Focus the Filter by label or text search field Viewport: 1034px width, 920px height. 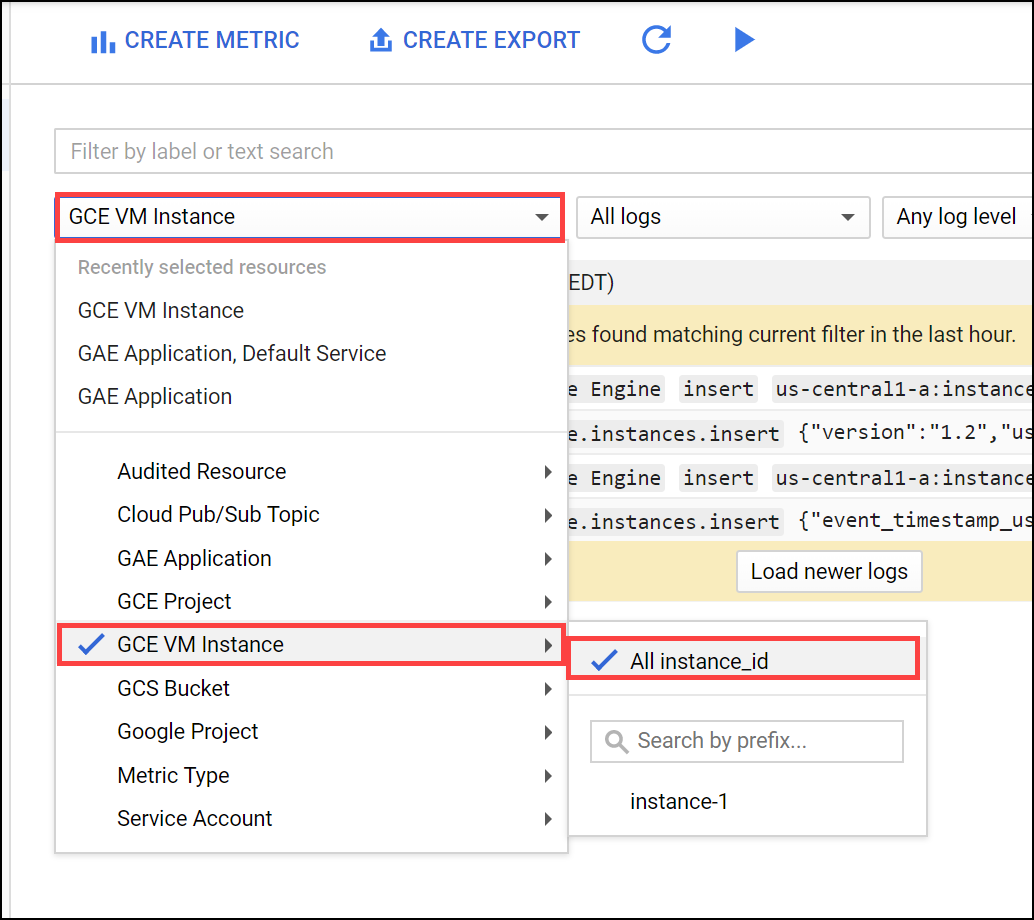coord(543,152)
